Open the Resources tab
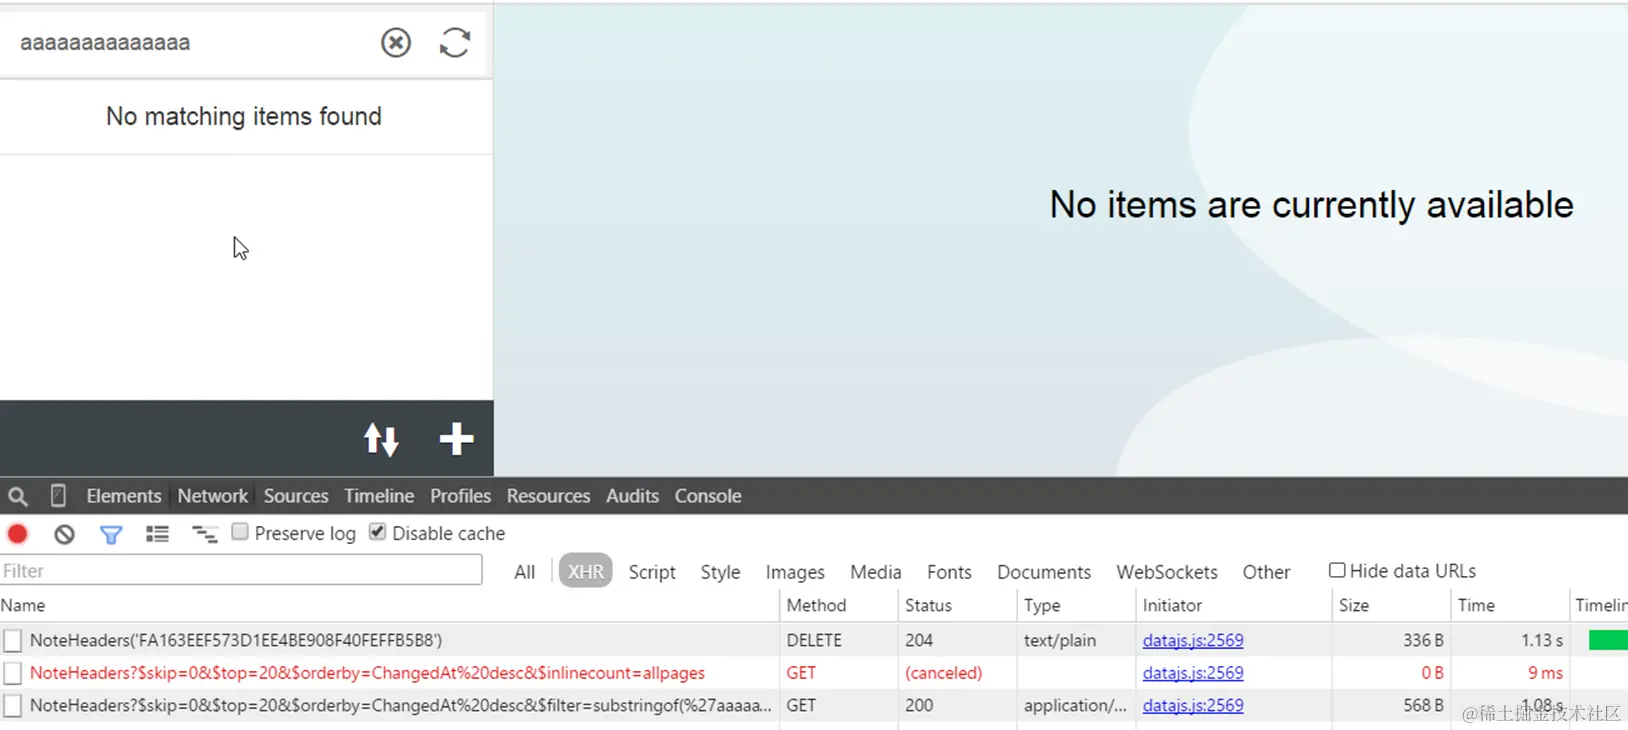Viewport: 1628px width, 730px height. click(548, 496)
